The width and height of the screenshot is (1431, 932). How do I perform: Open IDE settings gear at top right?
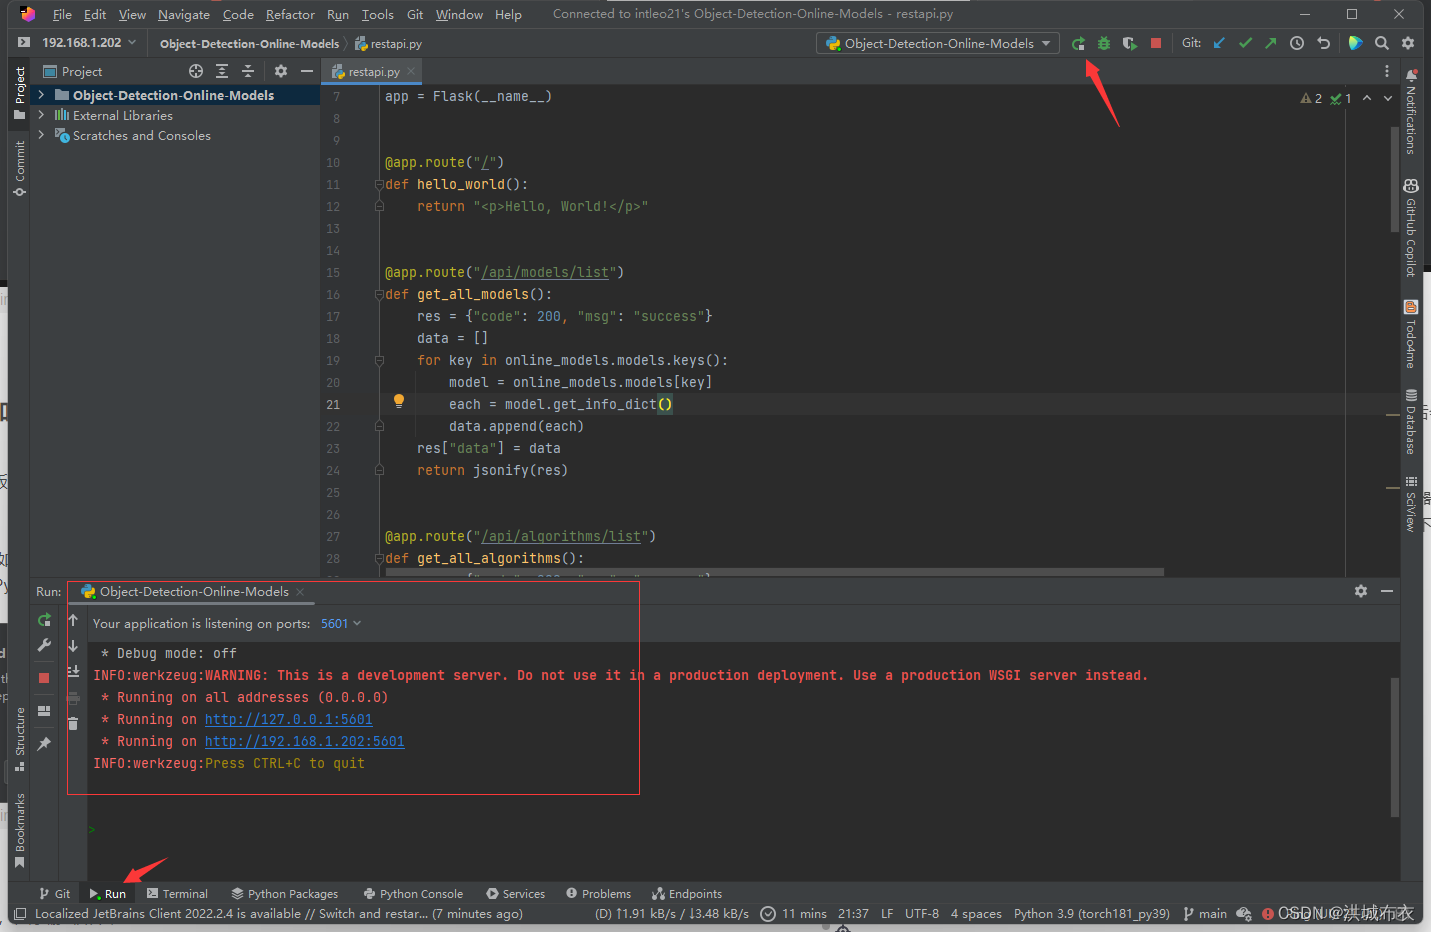click(1408, 43)
